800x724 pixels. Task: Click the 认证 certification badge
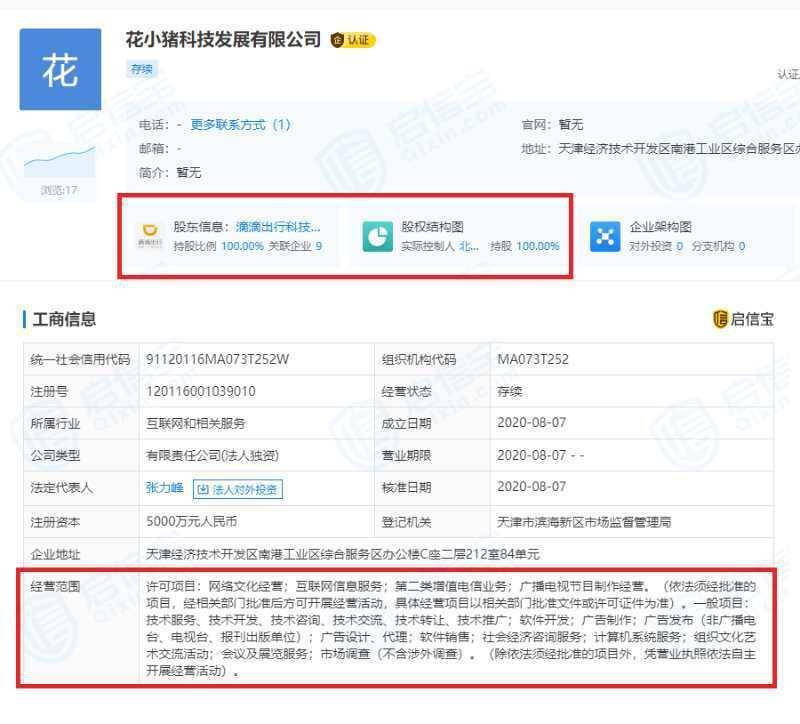click(x=353, y=41)
